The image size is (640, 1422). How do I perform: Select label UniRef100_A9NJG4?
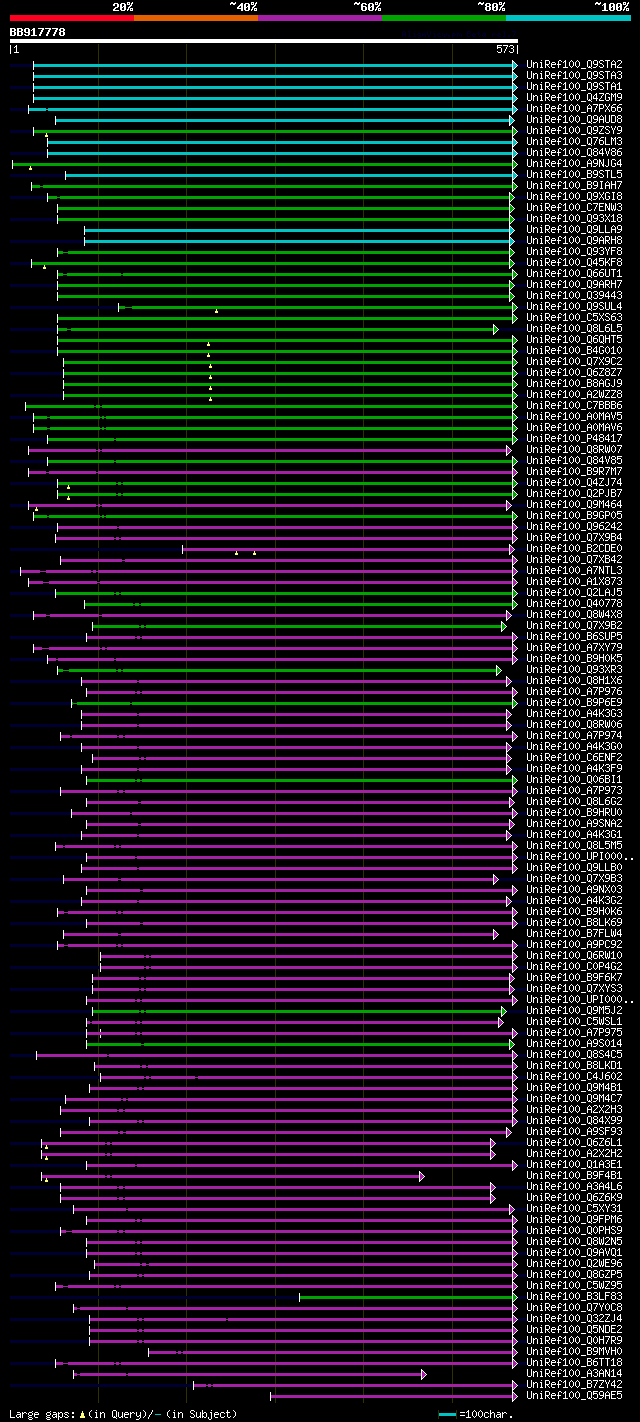coord(574,164)
